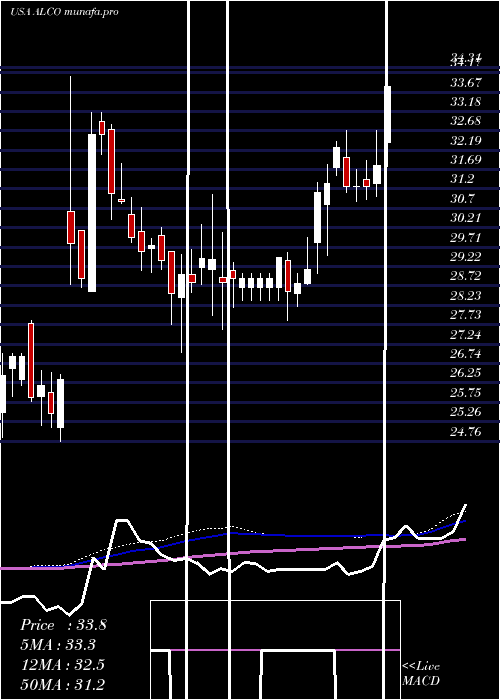Click the 24.76 price axis label

[x=466, y=431]
